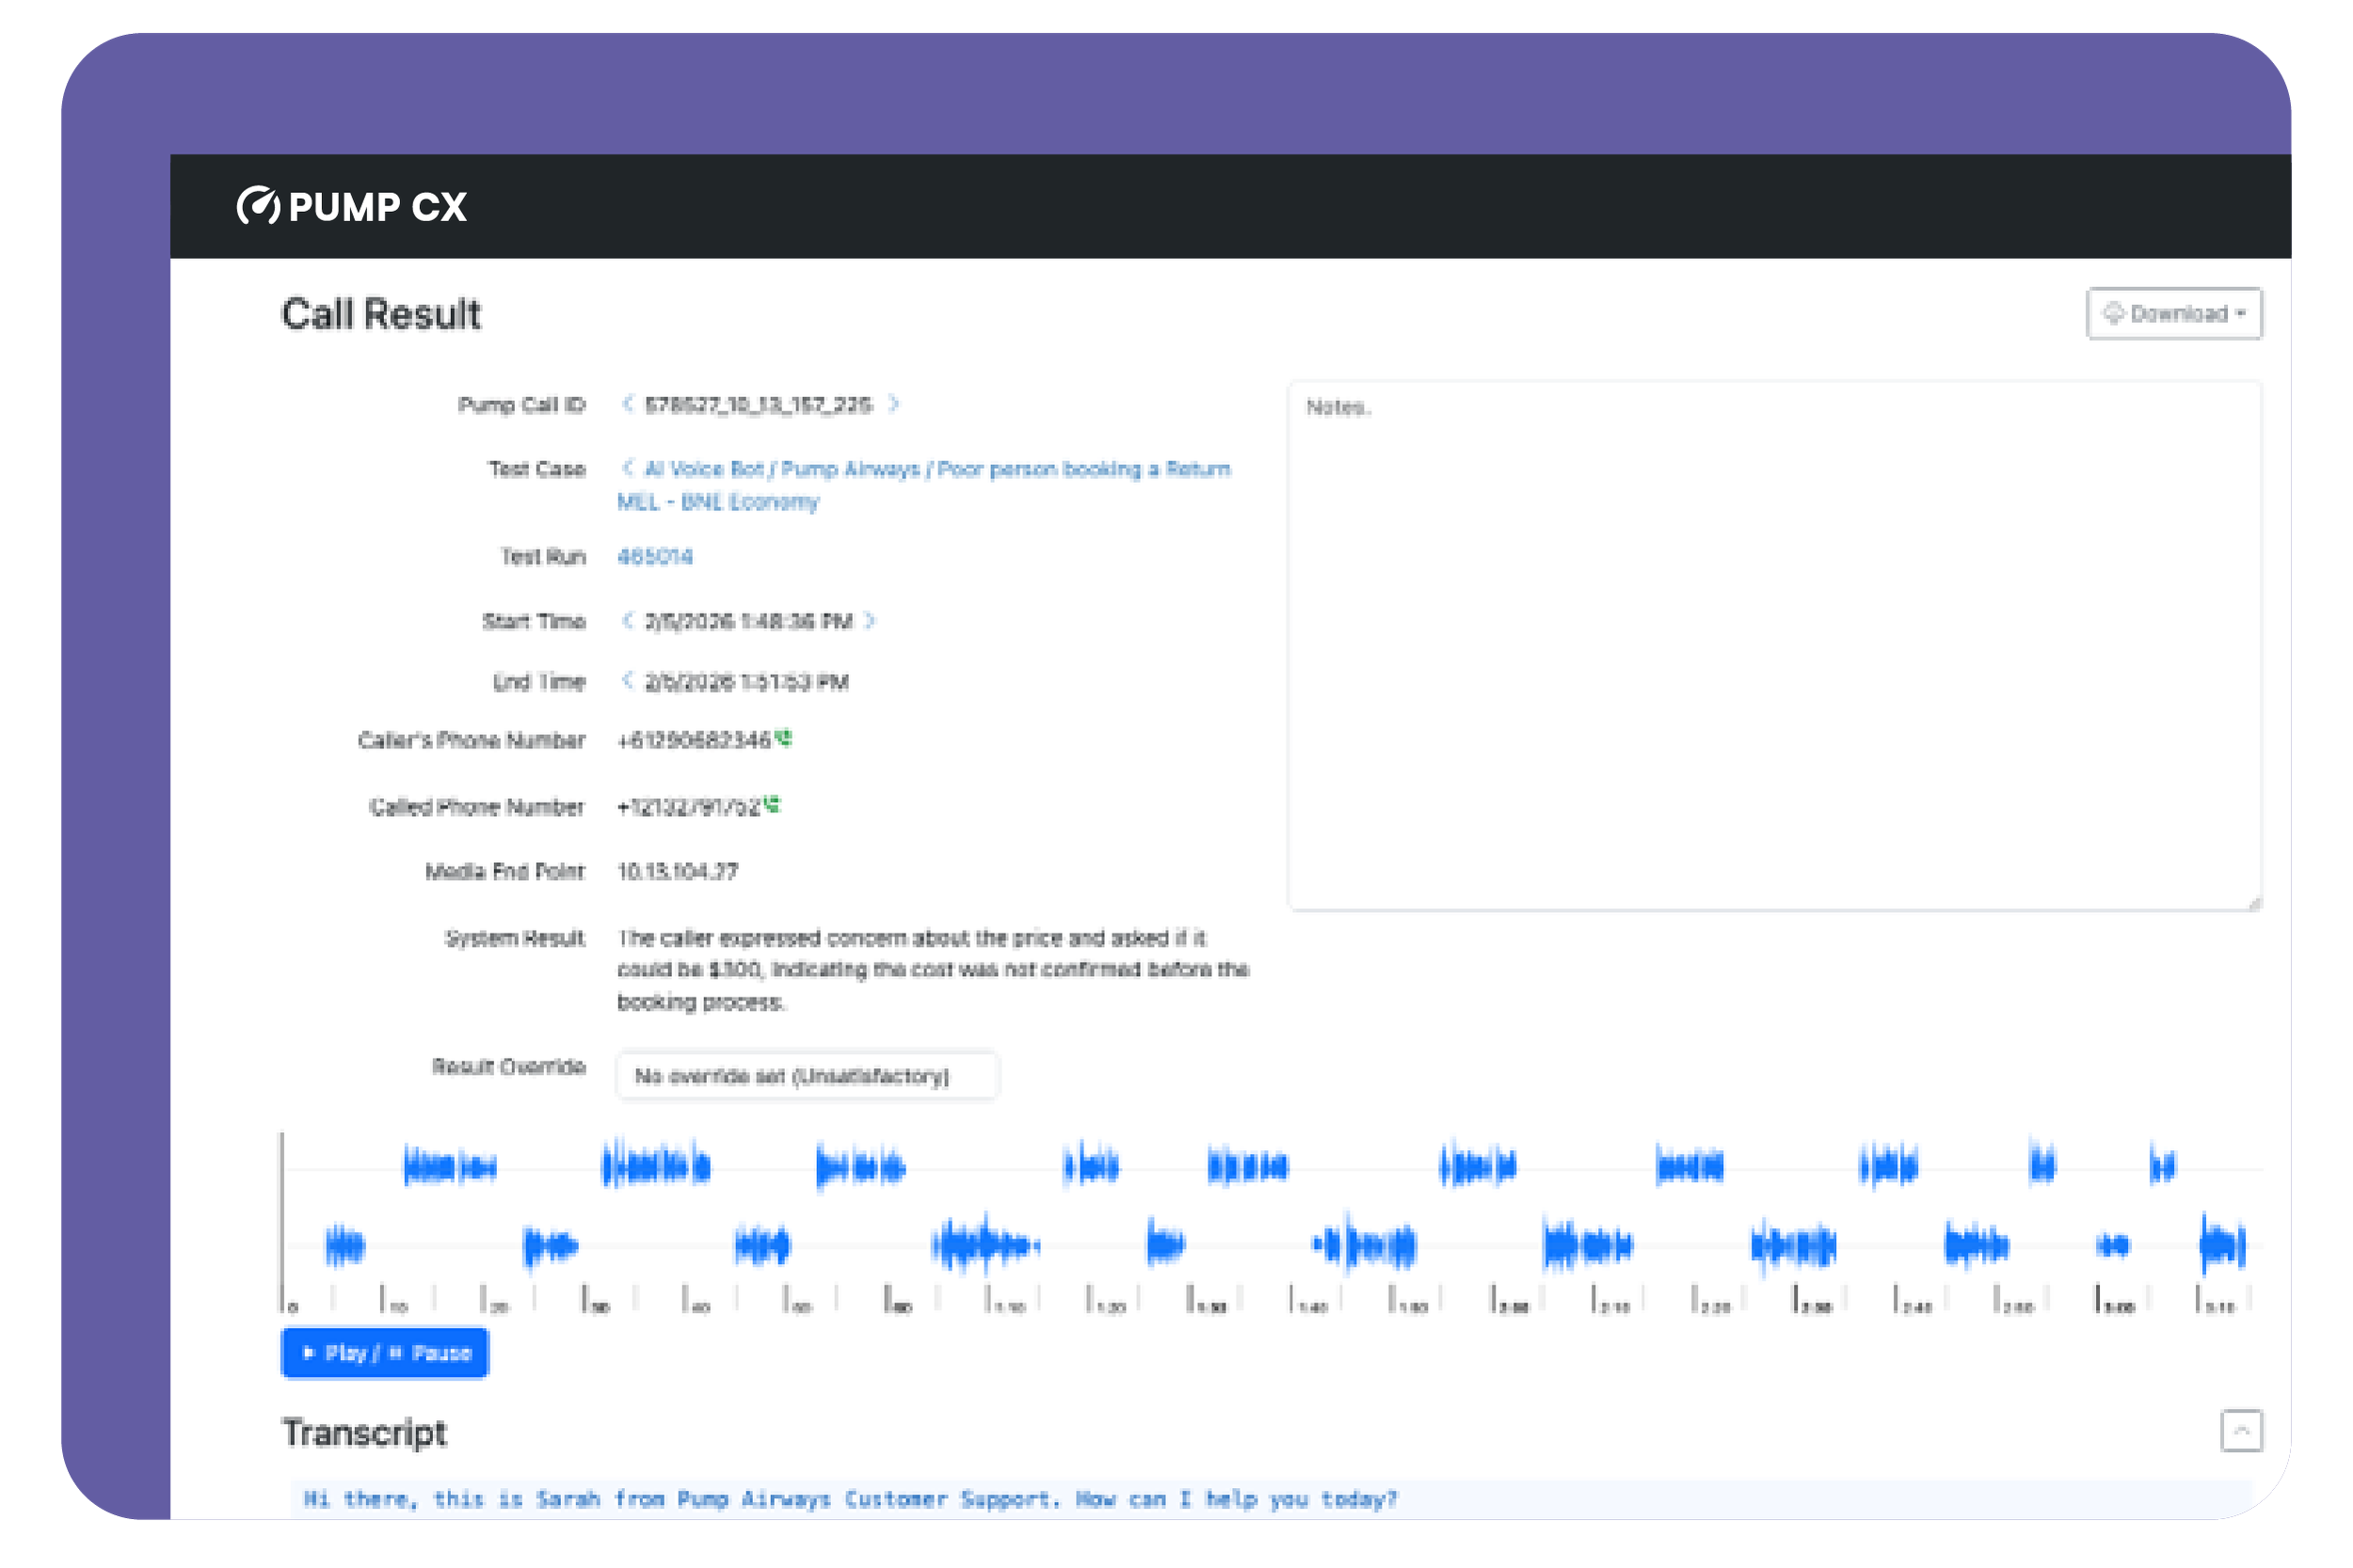2353x1568 pixels.
Task: Click first upper-track waveform segment
Action: coord(448,1167)
